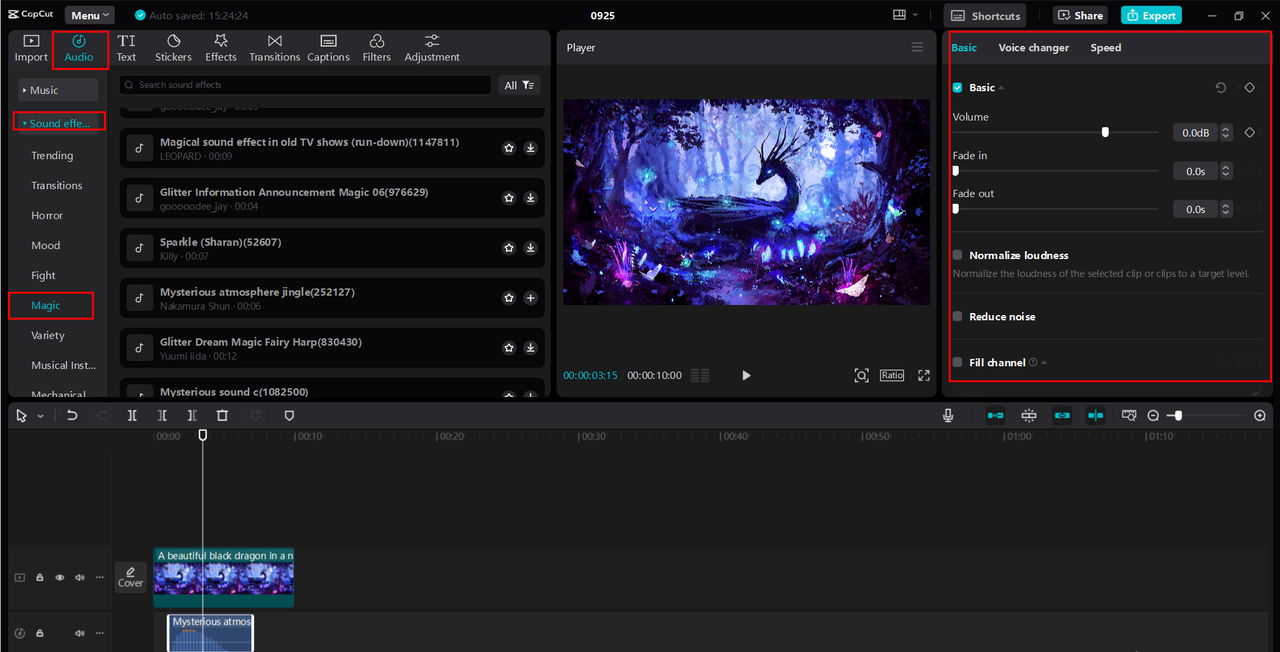Screen dimensions: 1280x652
Task: Add keyframe for Basic section
Action: click(x=1249, y=88)
